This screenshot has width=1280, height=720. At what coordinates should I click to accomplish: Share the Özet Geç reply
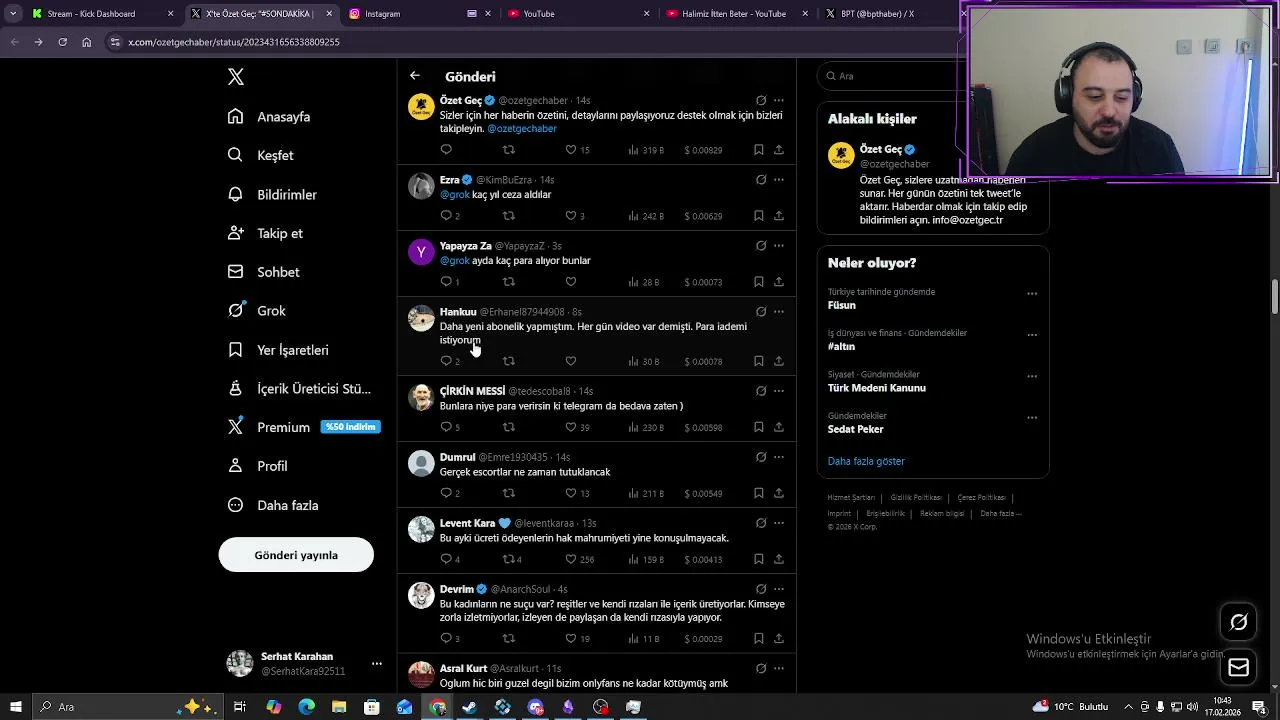pos(779,150)
